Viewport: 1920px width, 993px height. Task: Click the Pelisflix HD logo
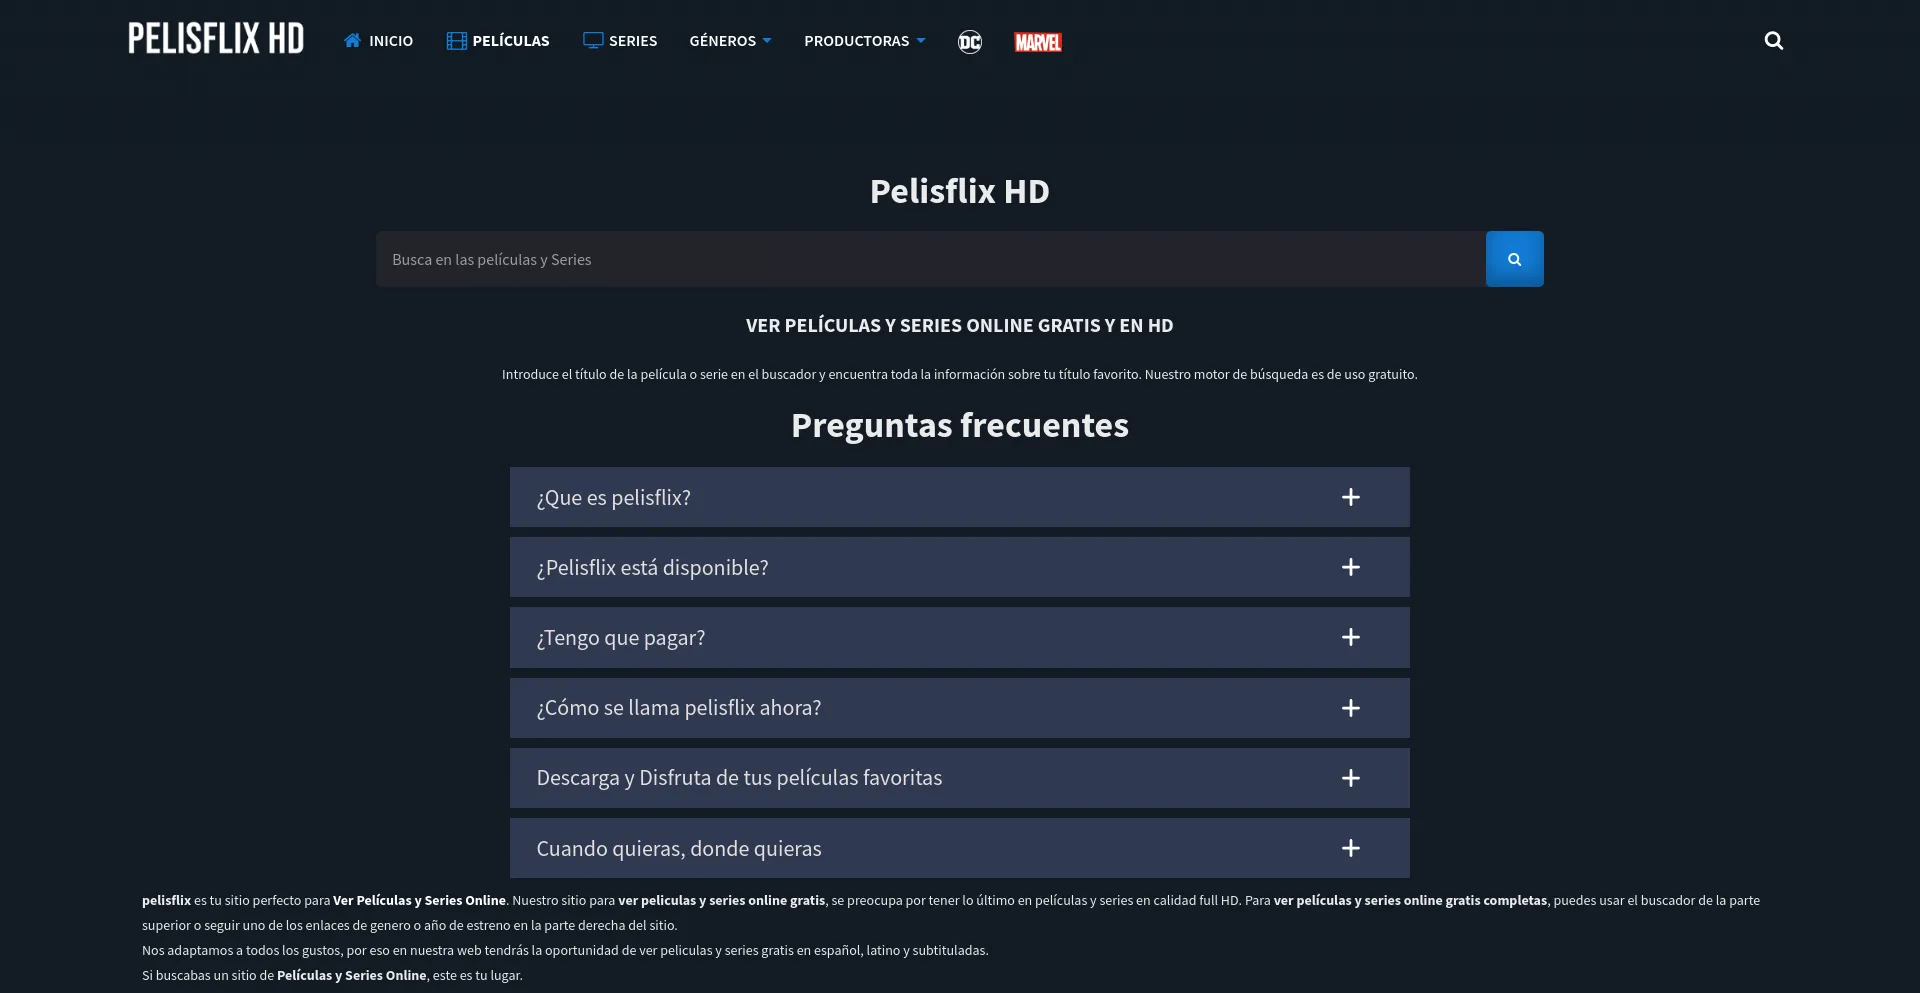pyautogui.click(x=216, y=39)
